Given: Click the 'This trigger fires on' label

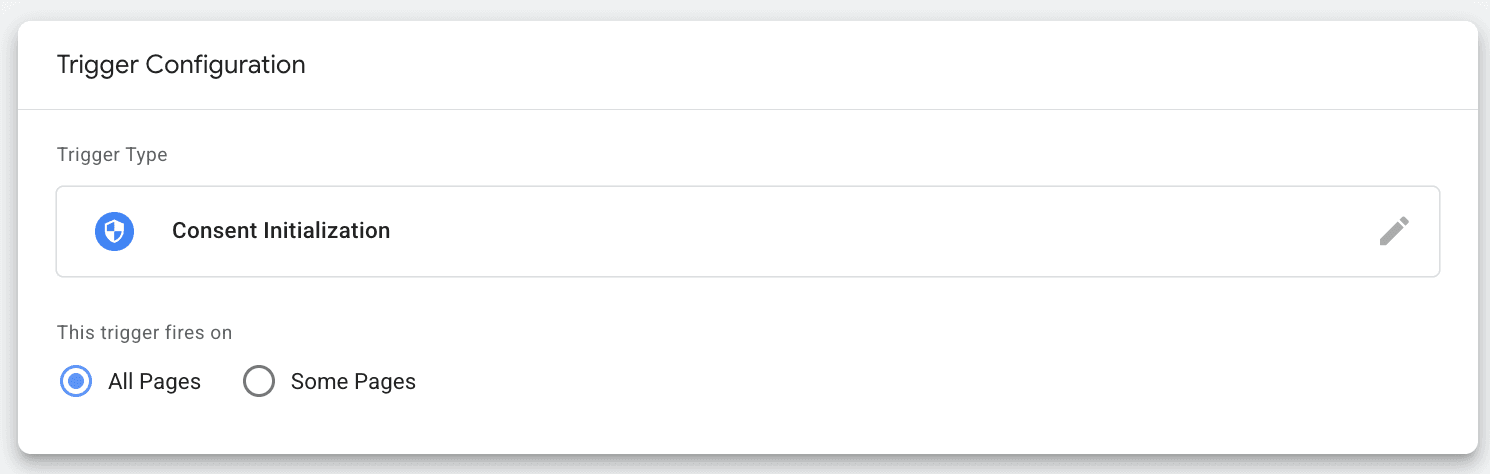Looking at the screenshot, I should coord(145,333).
